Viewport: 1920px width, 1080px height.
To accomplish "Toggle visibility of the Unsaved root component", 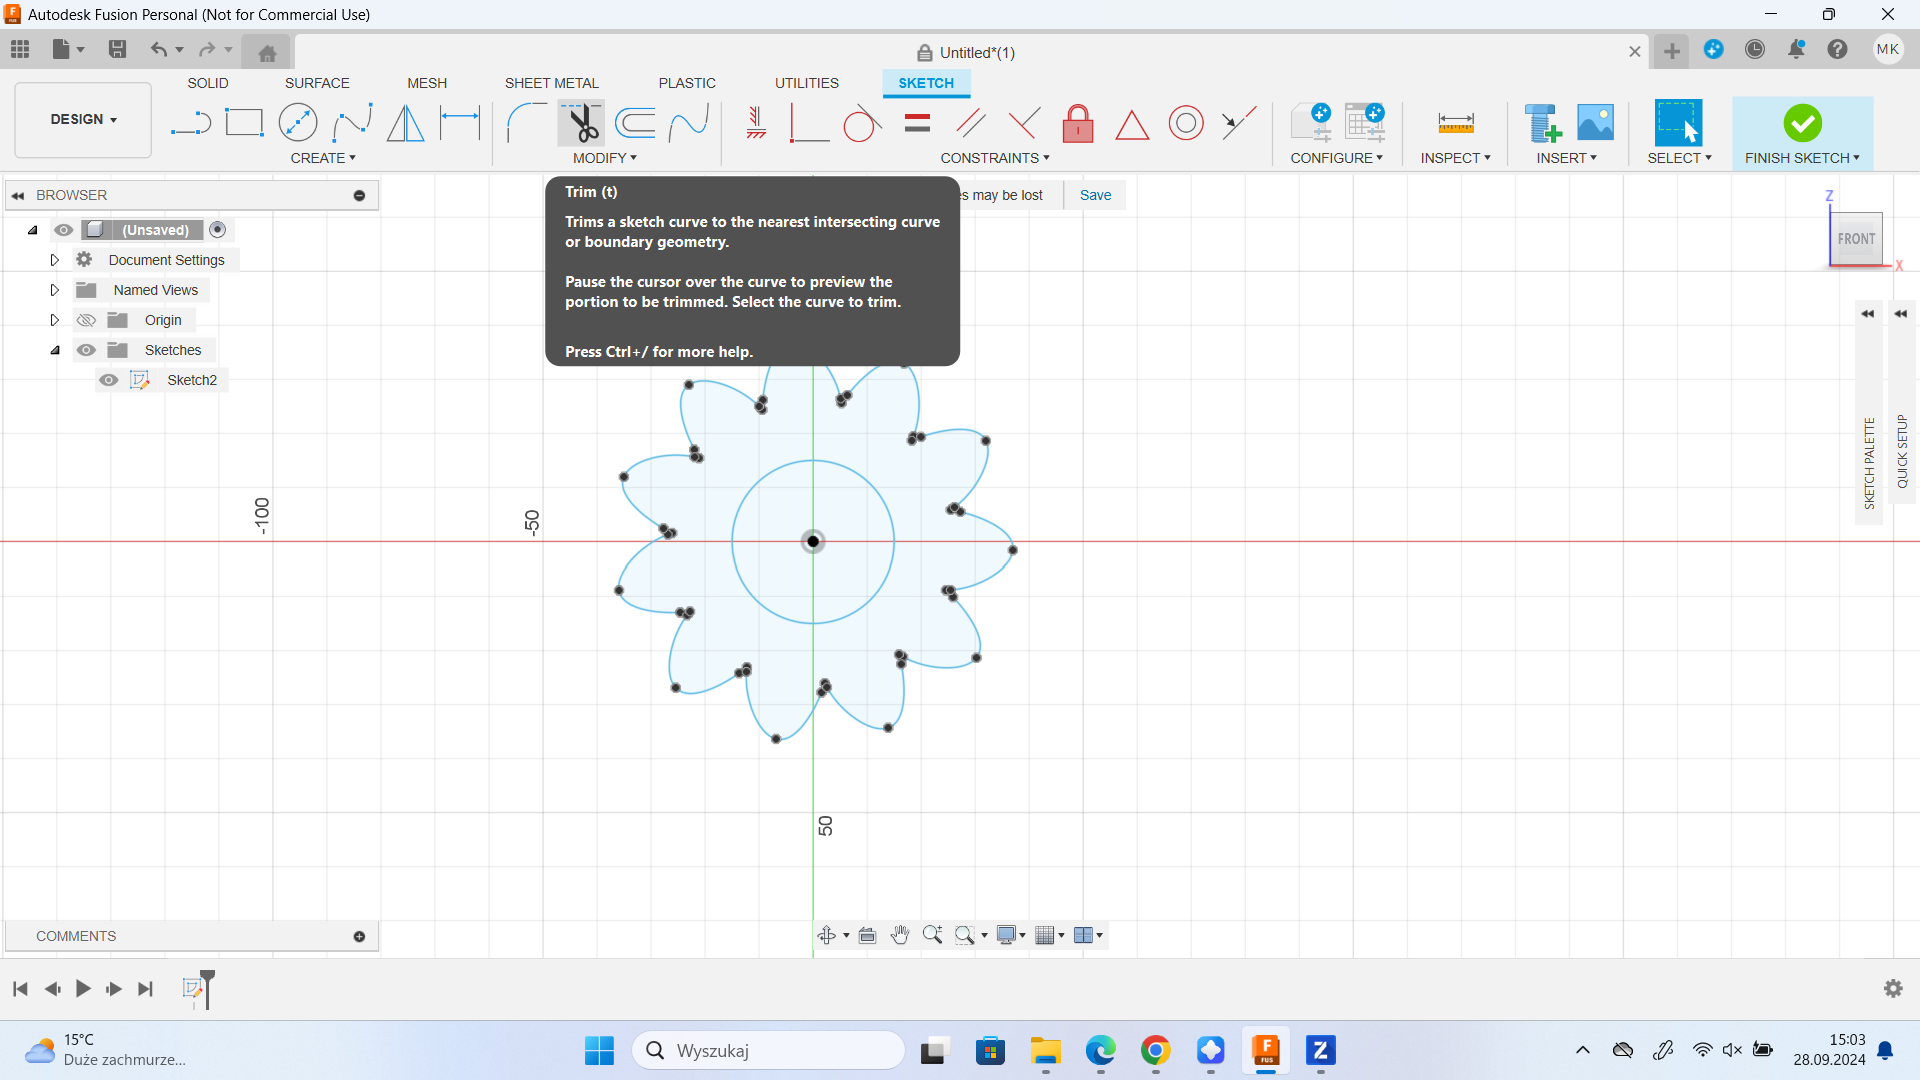I will pos(64,230).
